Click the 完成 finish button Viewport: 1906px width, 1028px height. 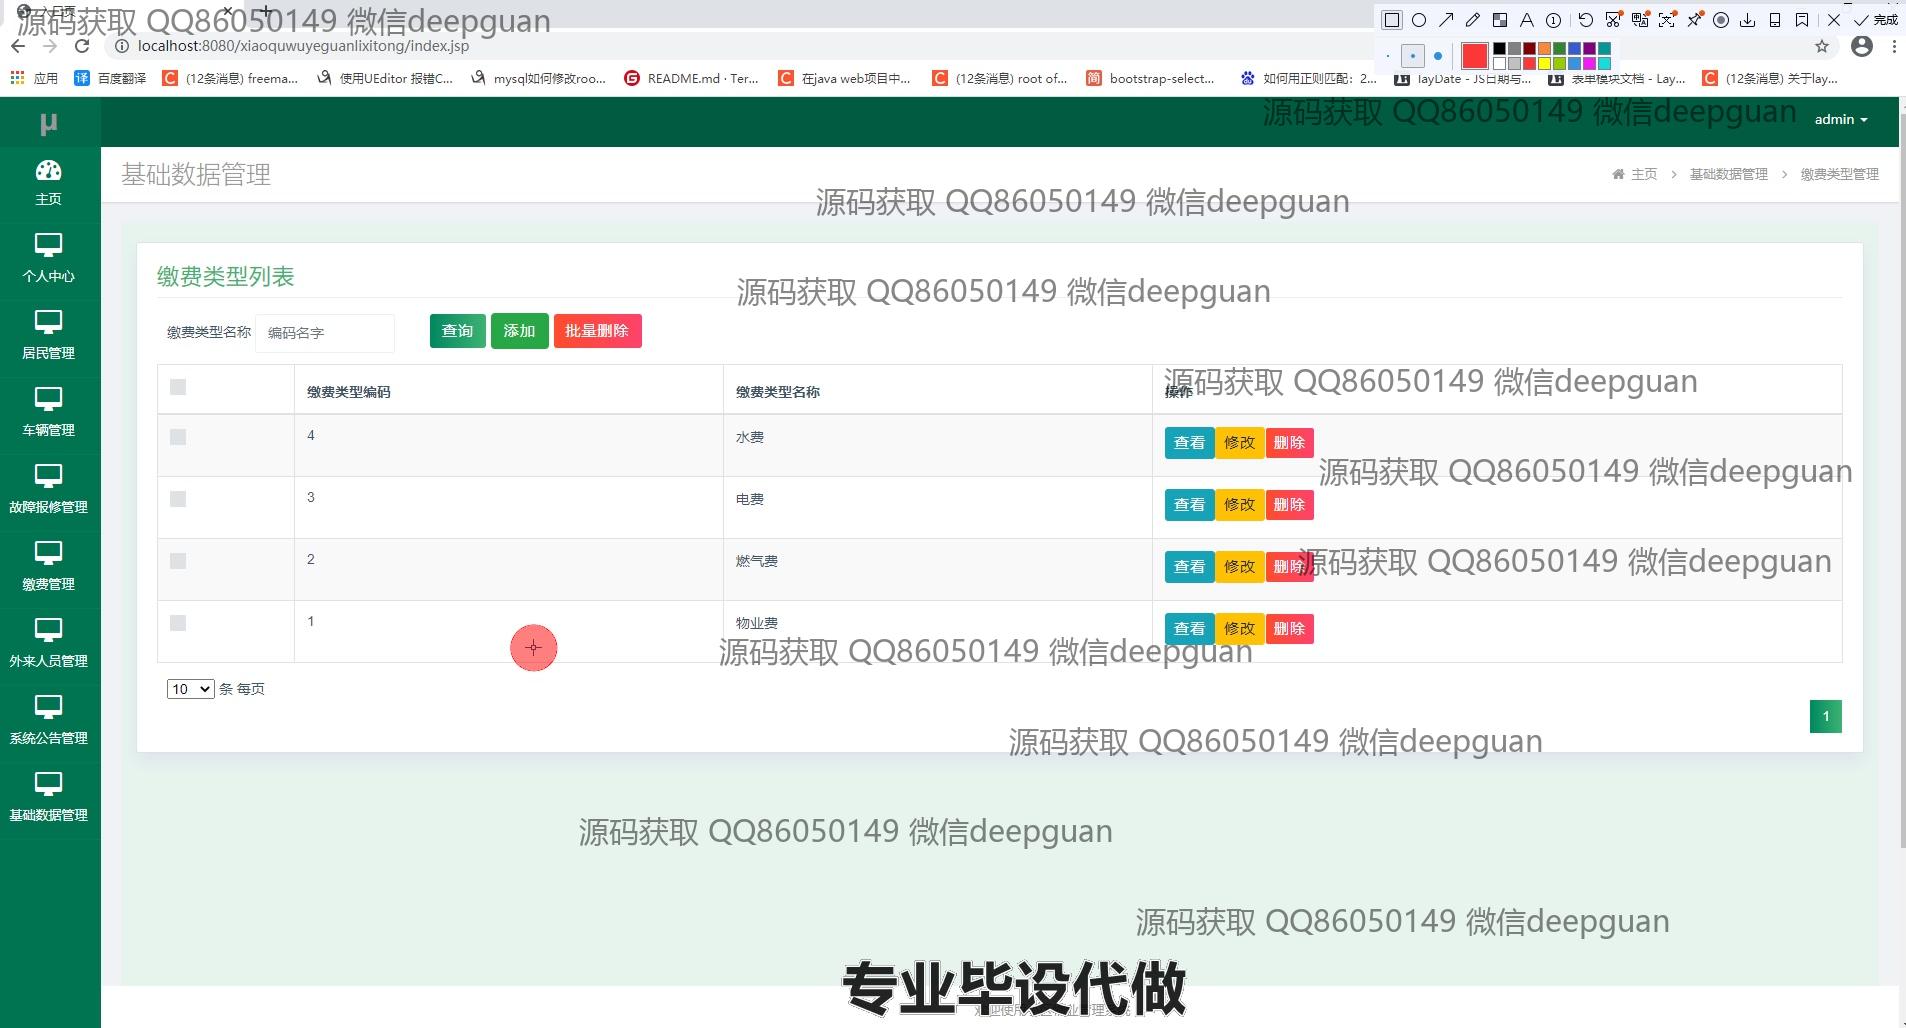click(x=1876, y=20)
